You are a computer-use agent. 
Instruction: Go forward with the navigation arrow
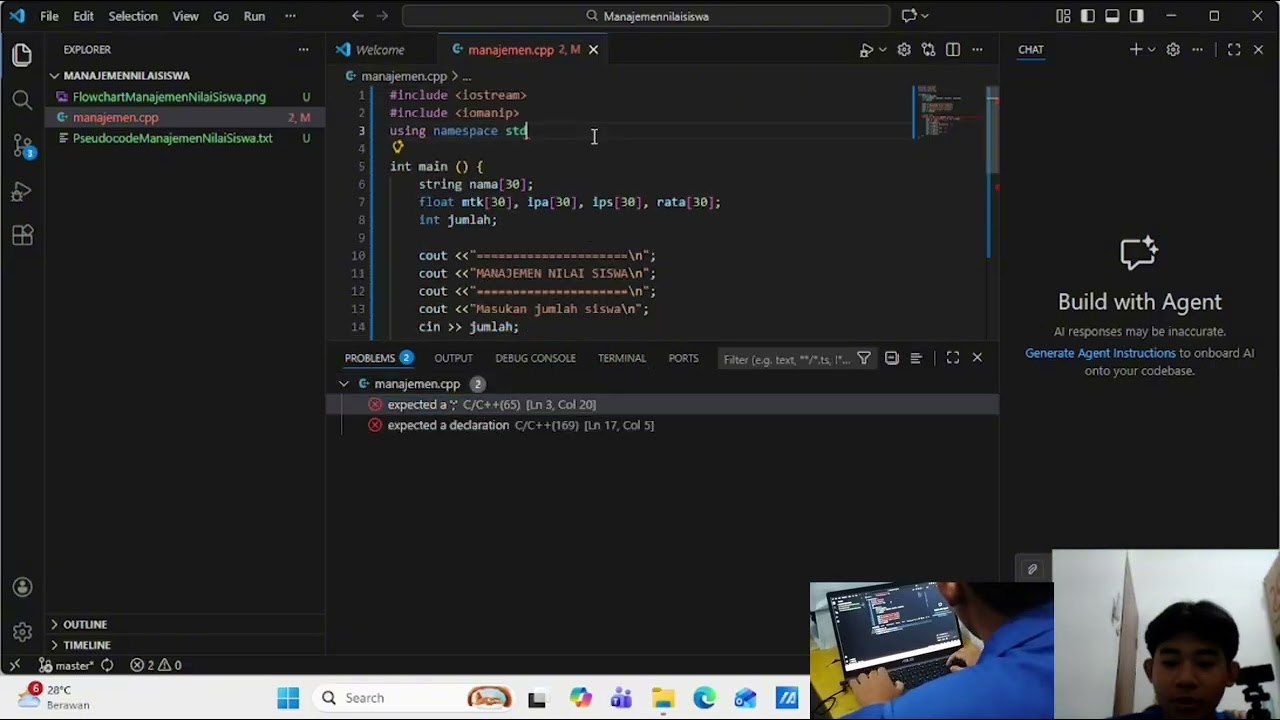[383, 16]
